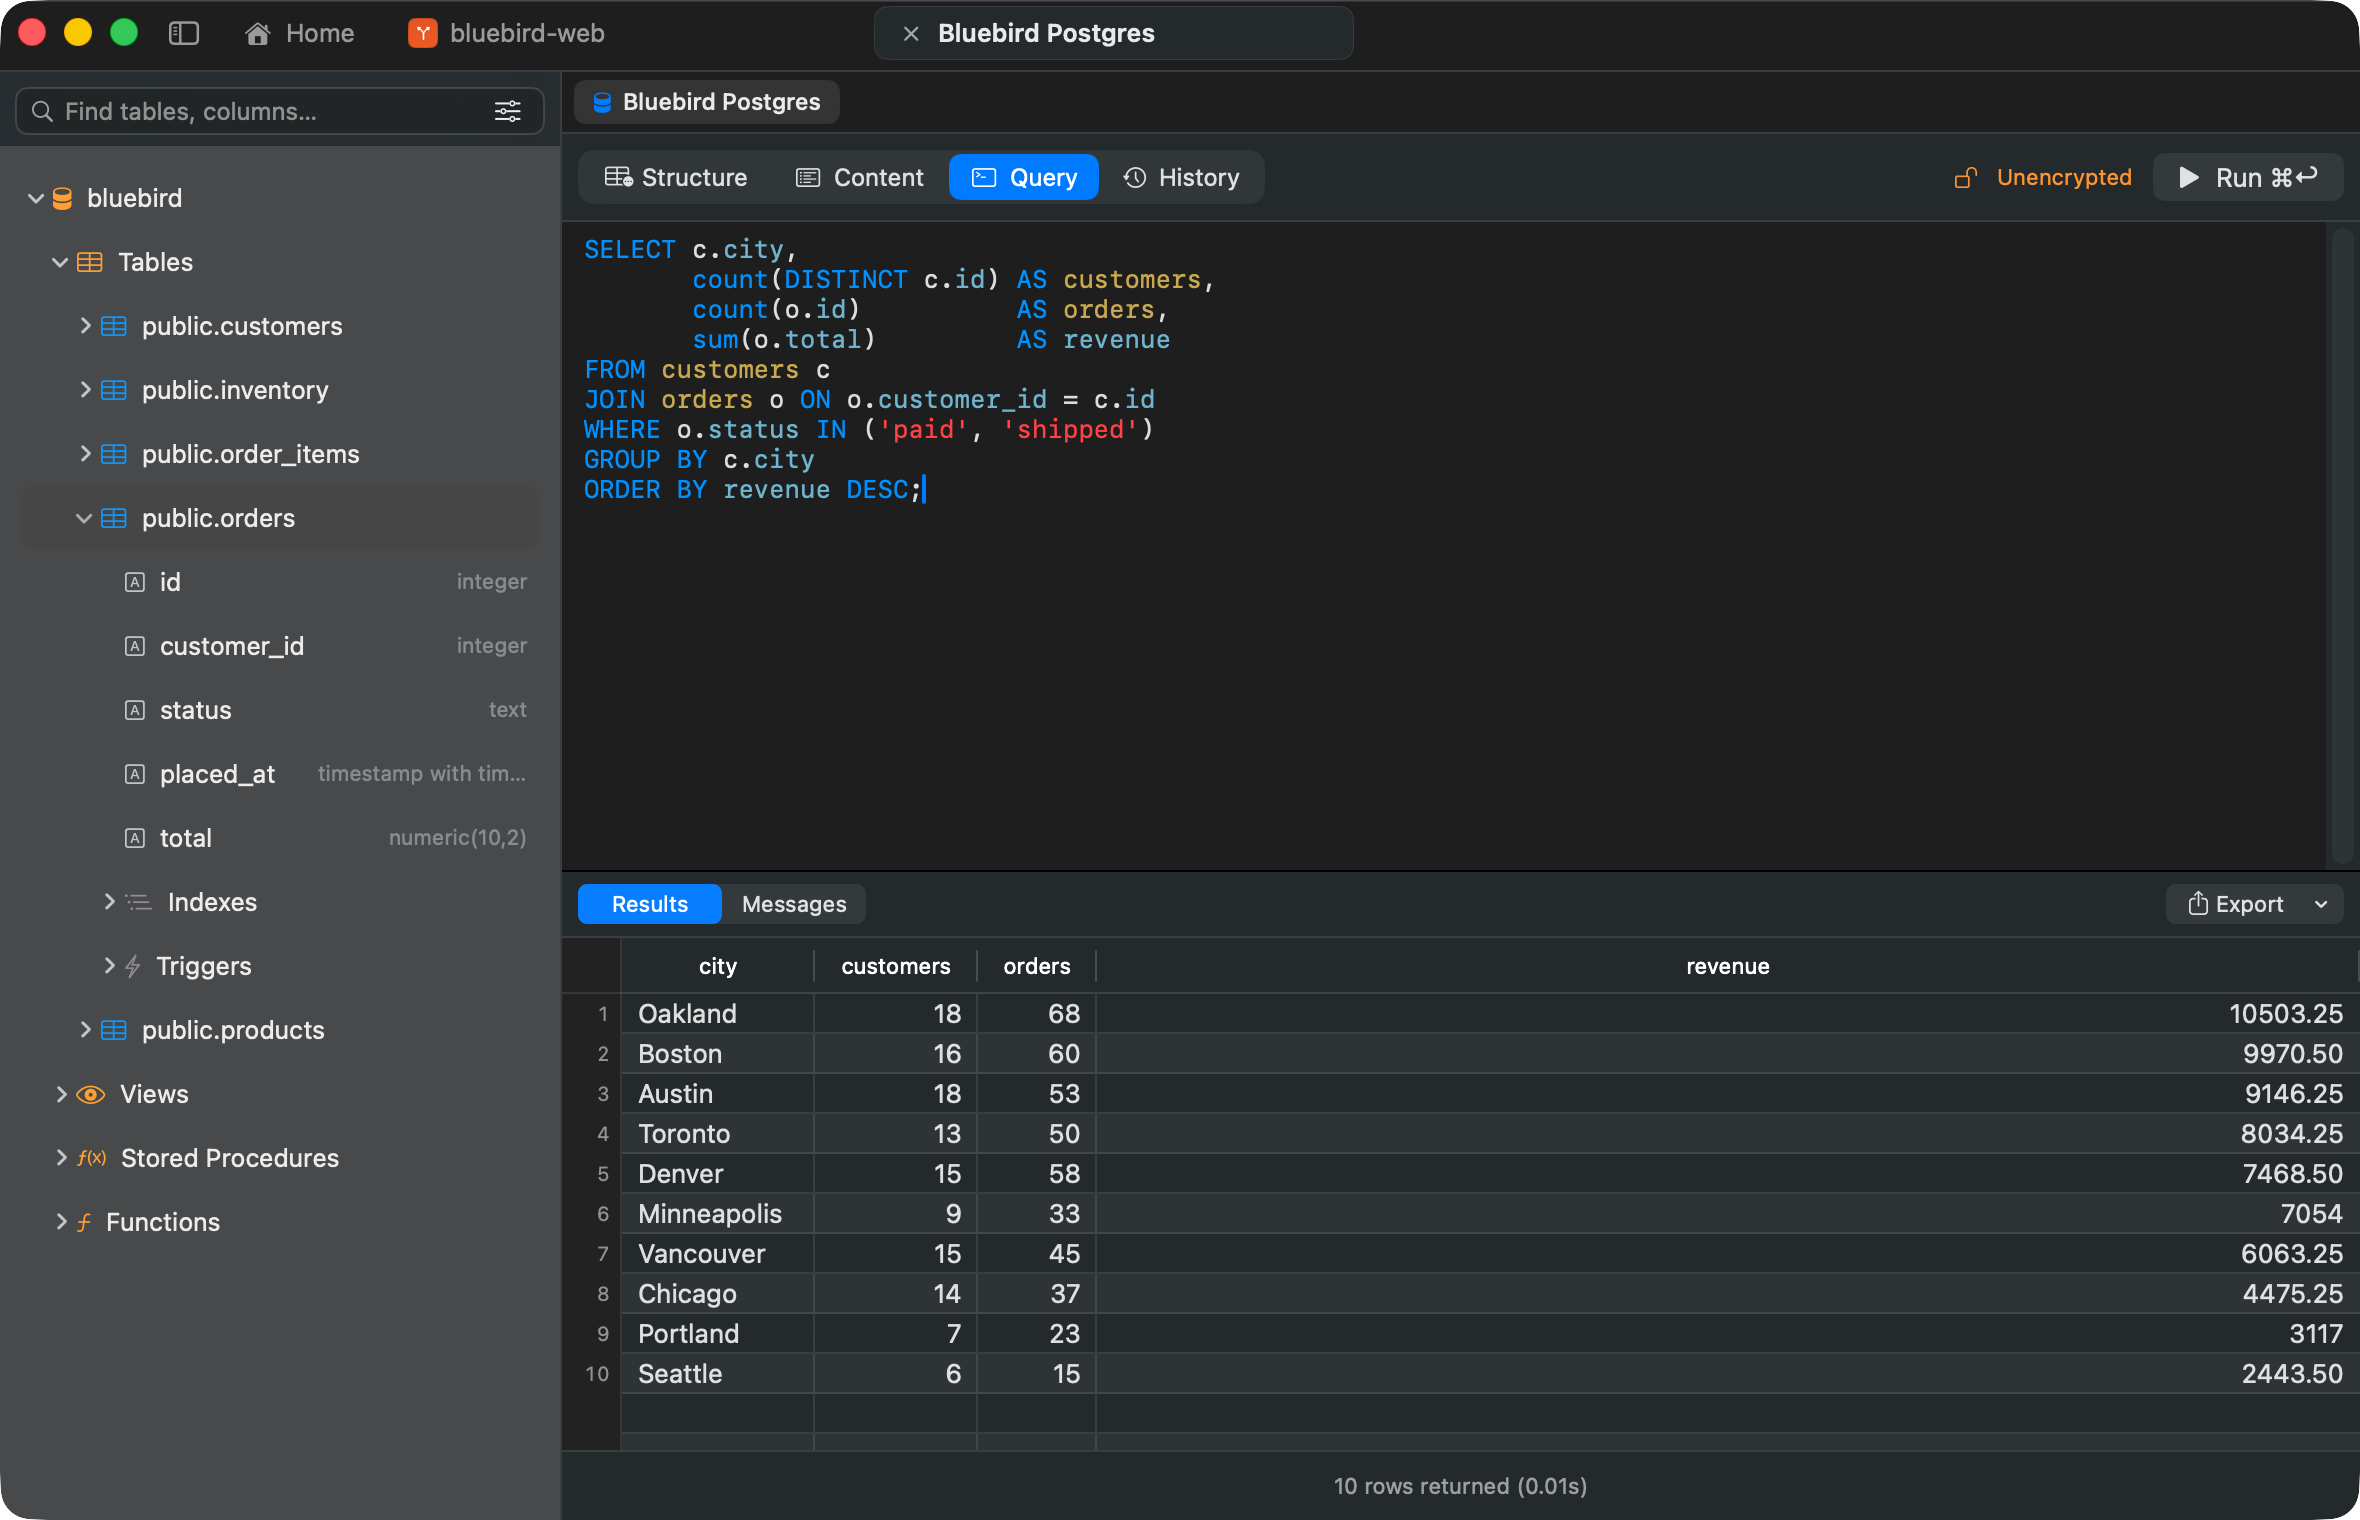The image size is (2360, 1520).
Task: Switch to the Structure tab
Action: click(x=676, y=177)
